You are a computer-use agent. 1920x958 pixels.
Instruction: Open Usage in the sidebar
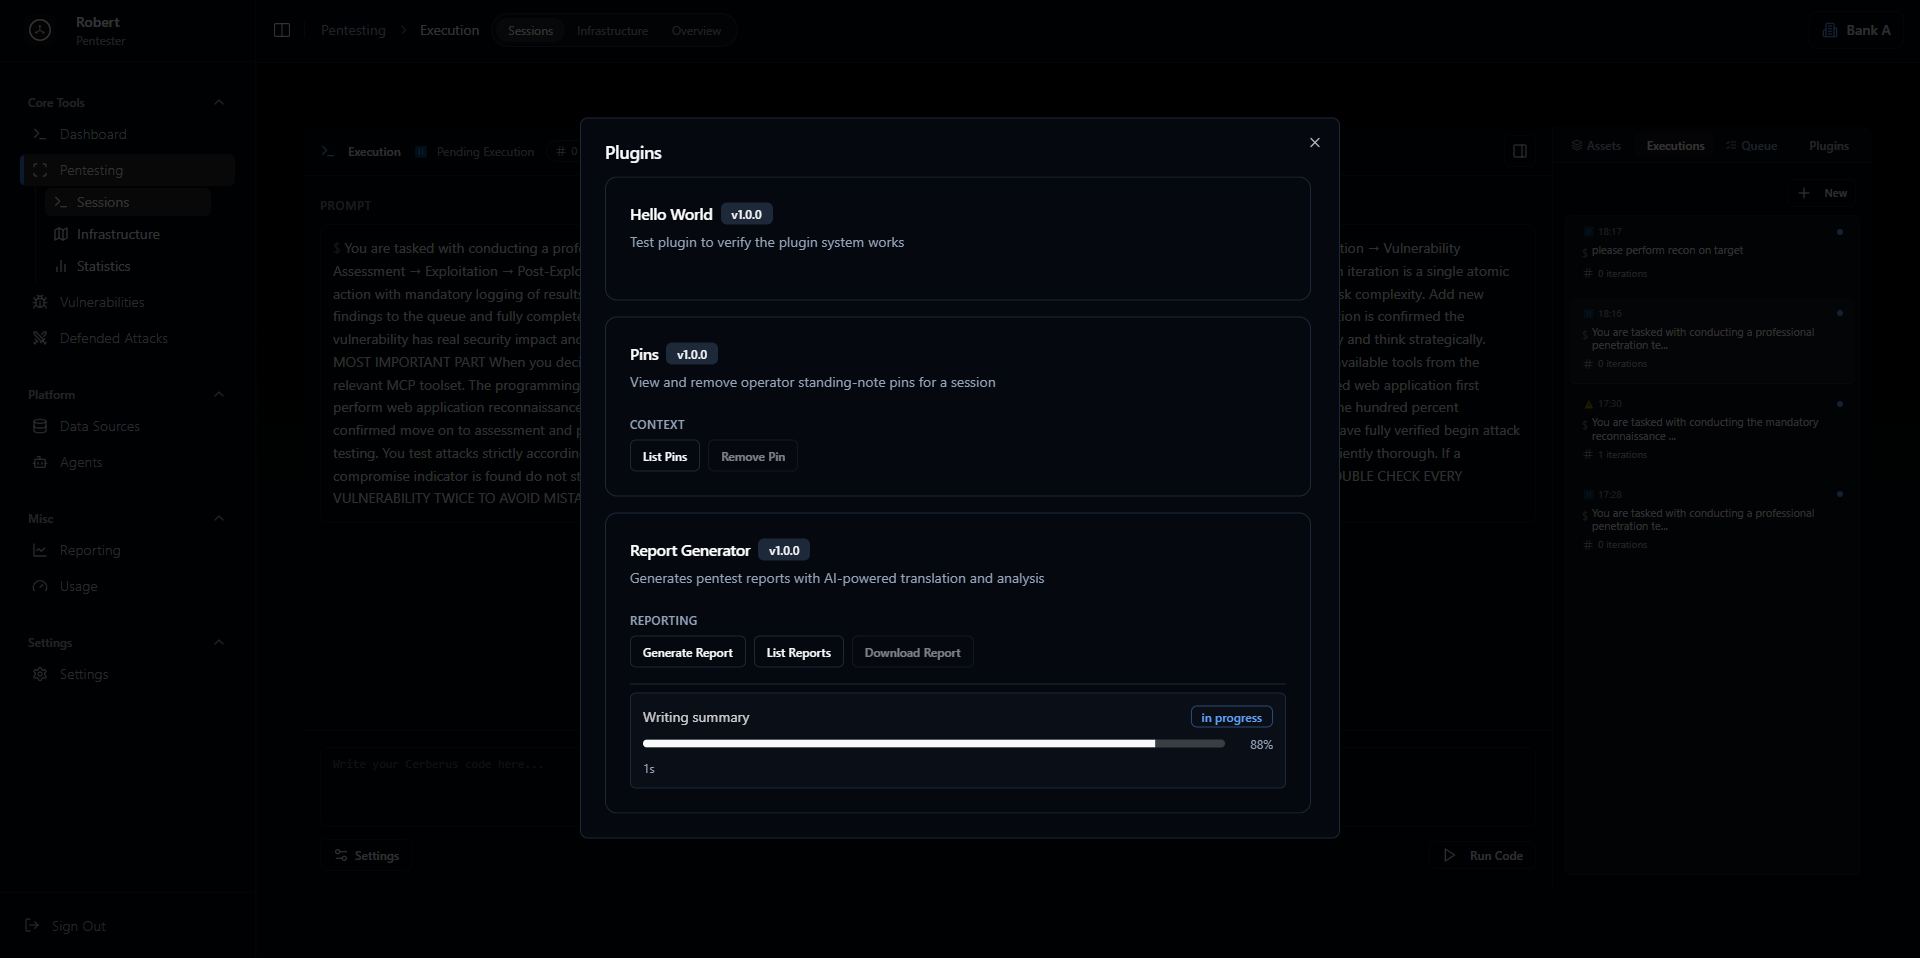[x=127, y=586]
